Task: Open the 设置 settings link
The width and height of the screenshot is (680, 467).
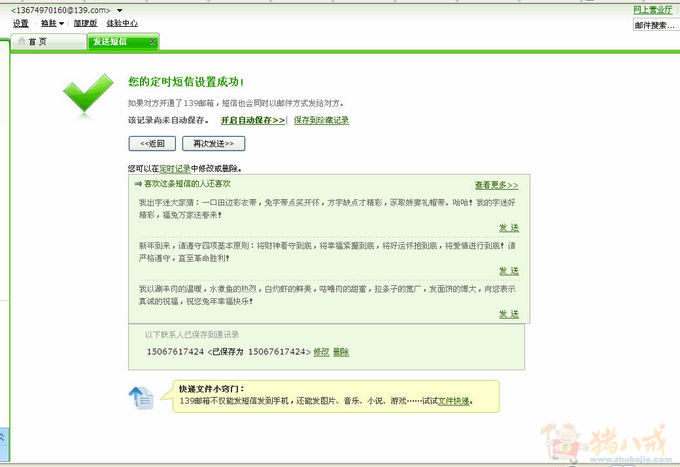Action: [20, 23]
